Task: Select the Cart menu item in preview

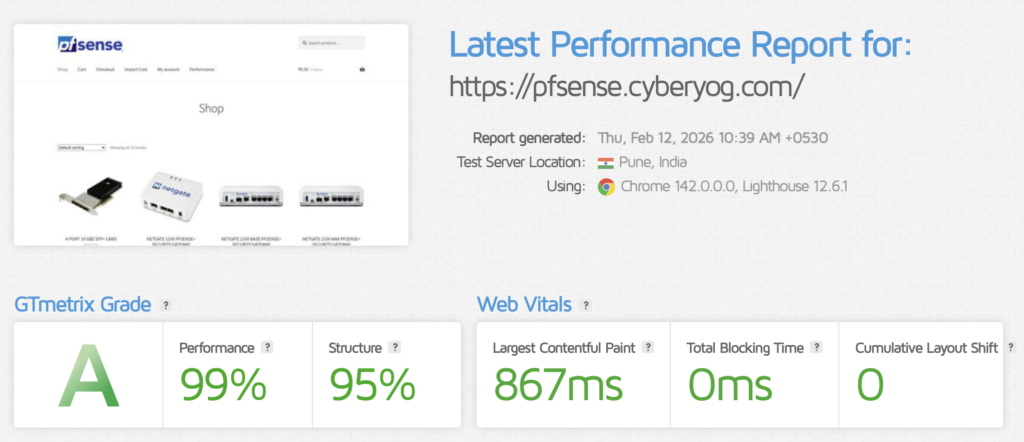Action: (x=81, y=70)
